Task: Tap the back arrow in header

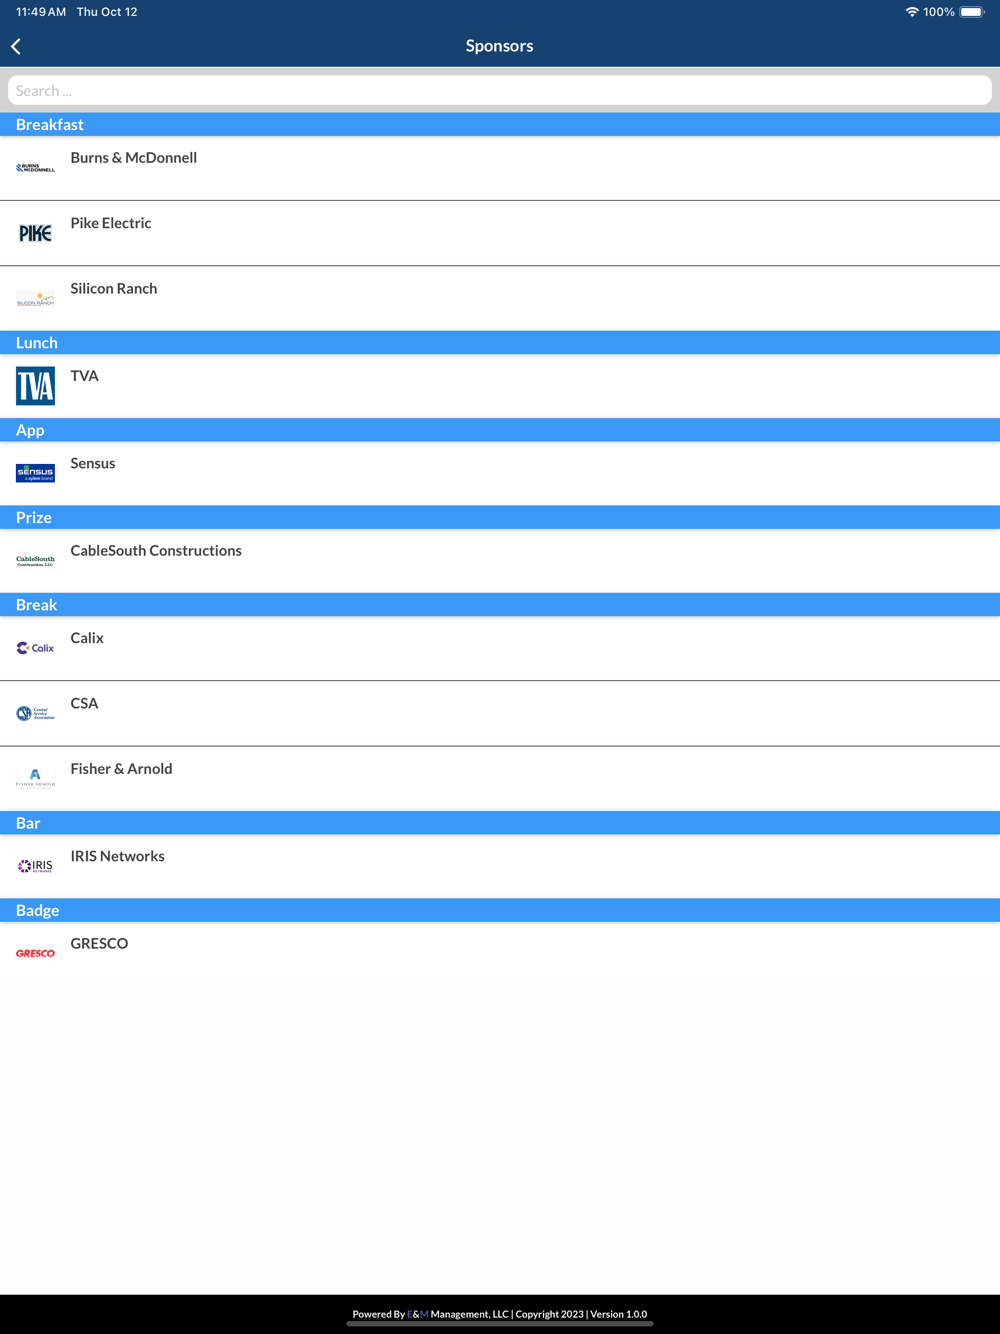Action: click(x=16, y=46)
